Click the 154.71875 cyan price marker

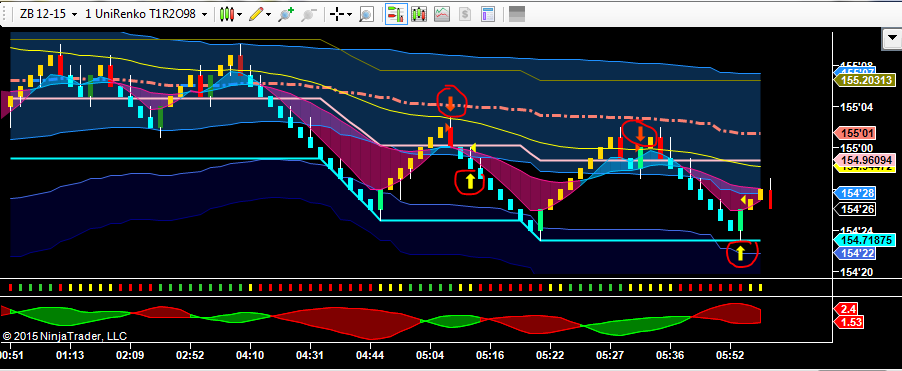point(865,240)
